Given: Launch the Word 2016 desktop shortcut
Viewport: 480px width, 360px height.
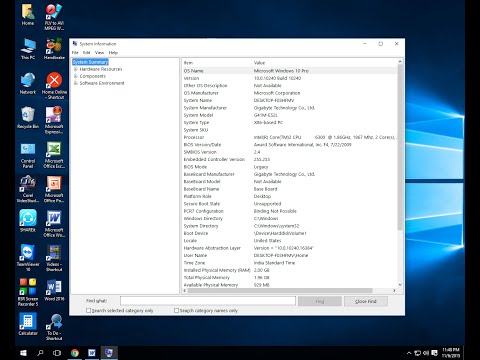Looking at the screenshot, I should click(54, 290).
